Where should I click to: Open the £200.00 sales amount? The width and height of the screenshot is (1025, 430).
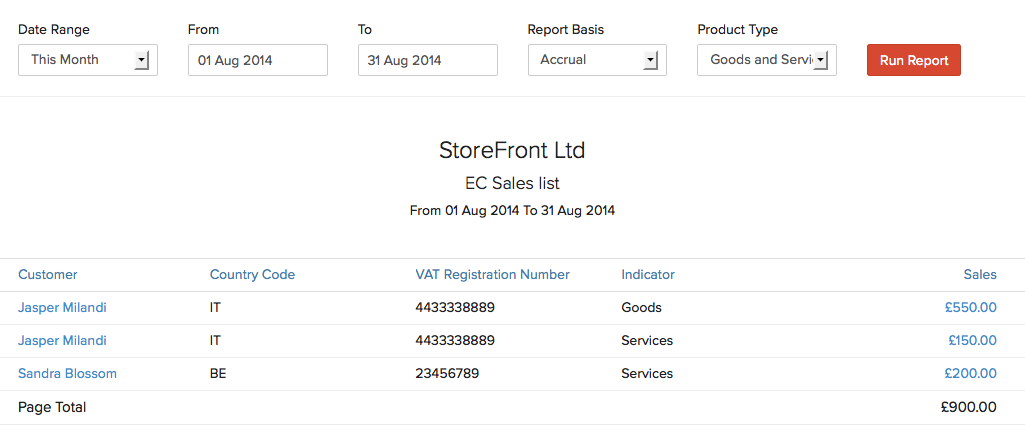point(970,374)
